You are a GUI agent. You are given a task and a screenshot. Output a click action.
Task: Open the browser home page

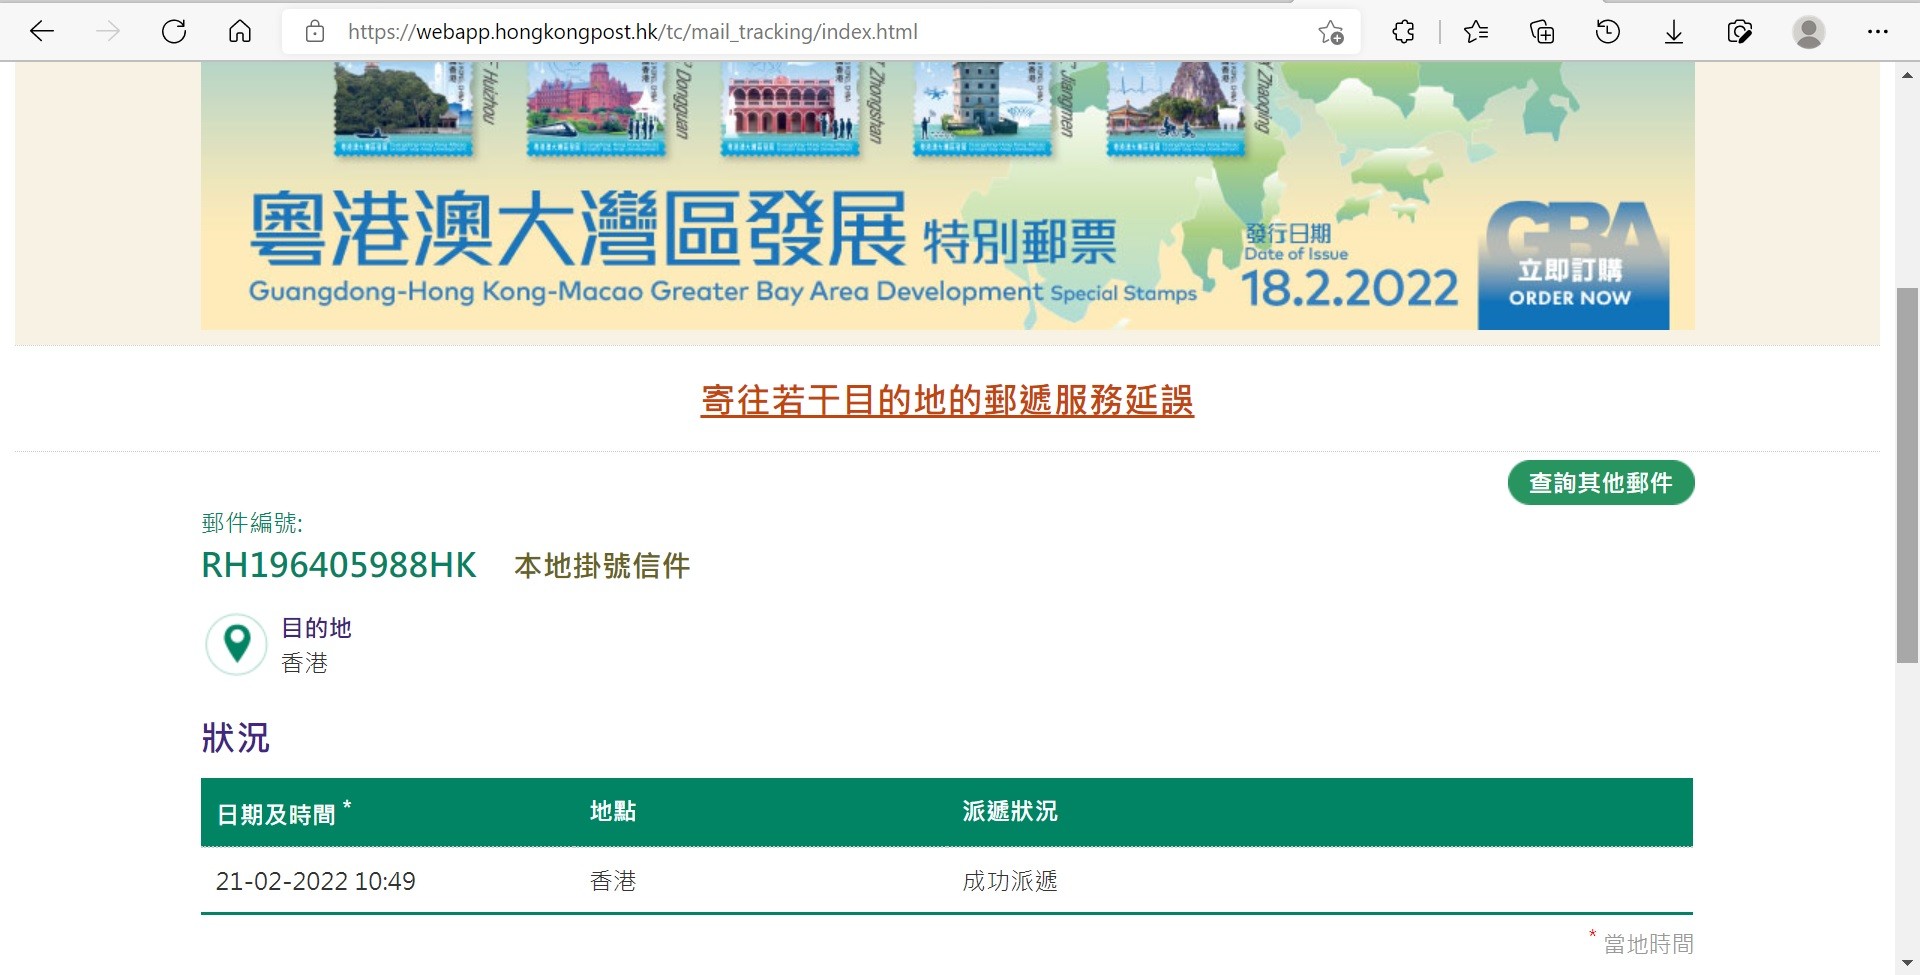point(240,32)
